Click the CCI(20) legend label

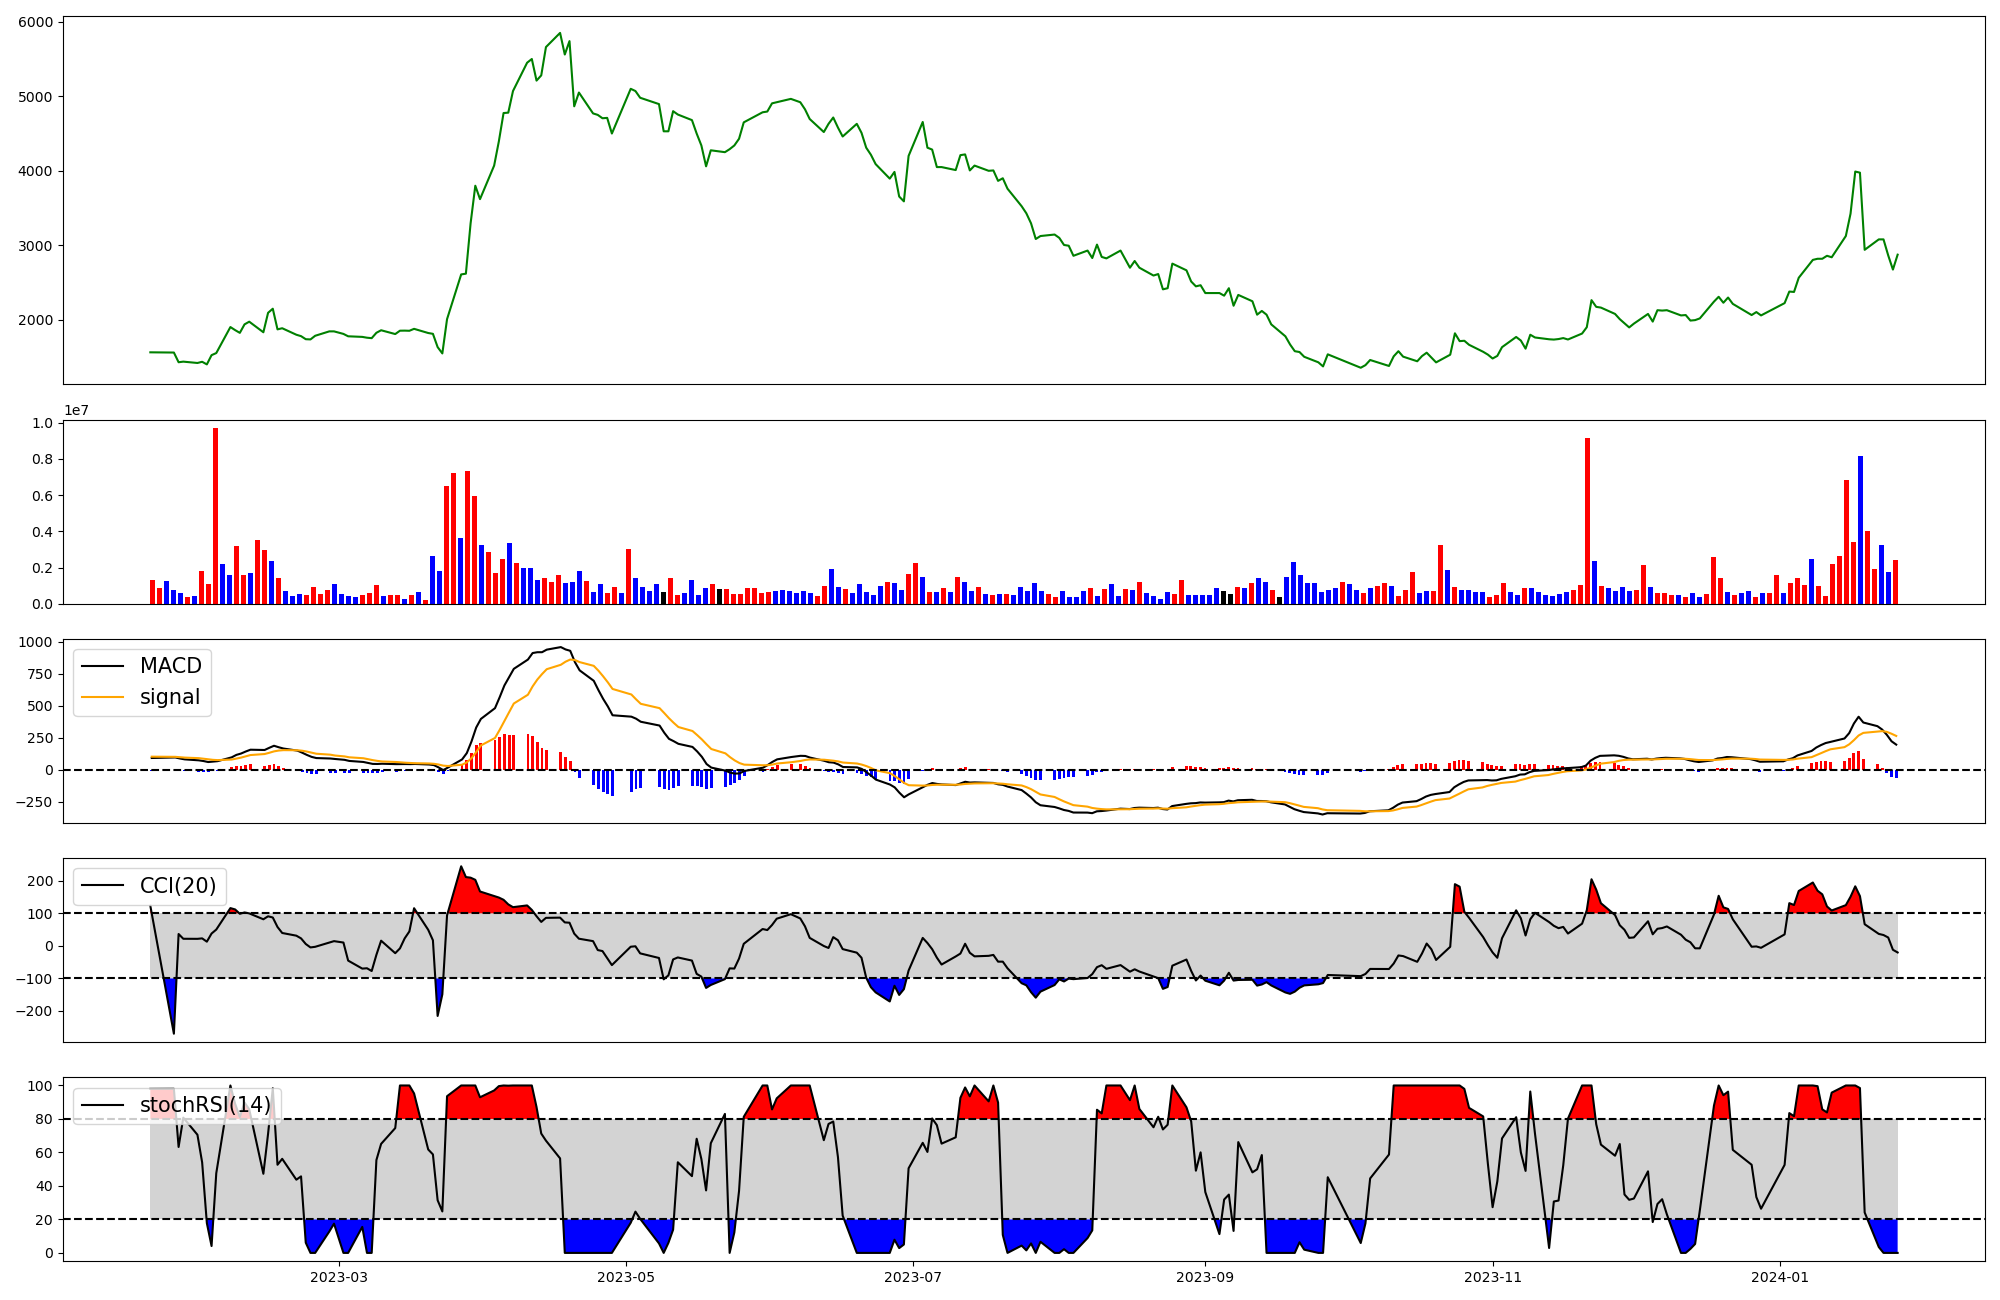point(178,886)
